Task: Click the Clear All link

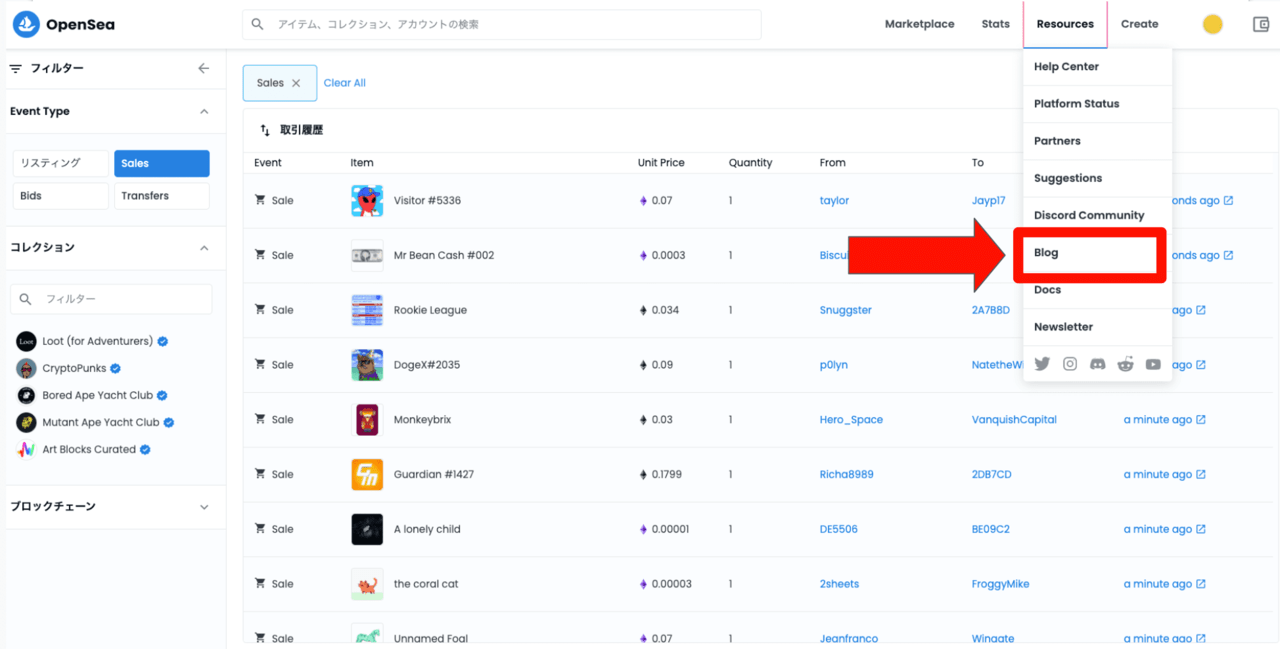Action: [345, 83]
